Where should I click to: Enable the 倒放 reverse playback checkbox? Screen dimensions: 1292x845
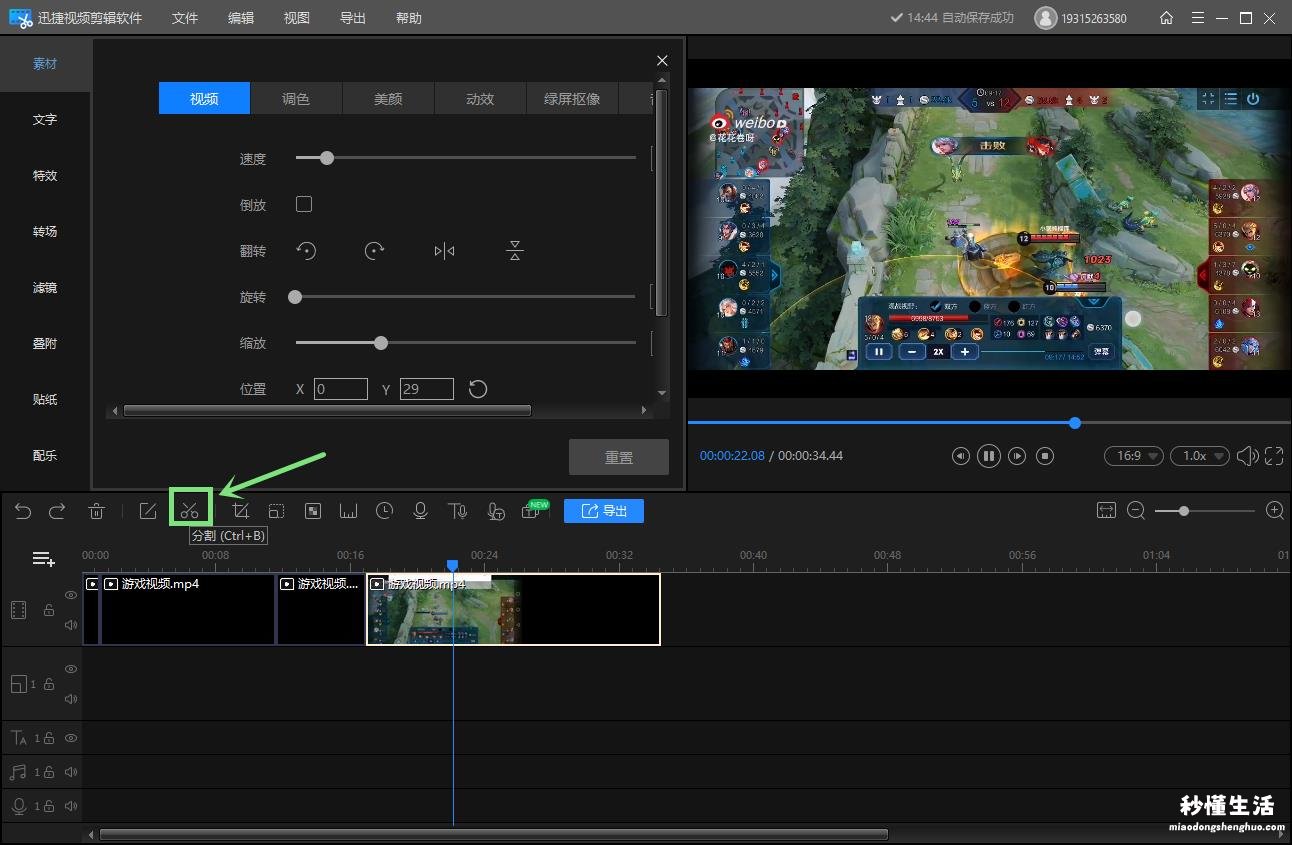(304, 204)
